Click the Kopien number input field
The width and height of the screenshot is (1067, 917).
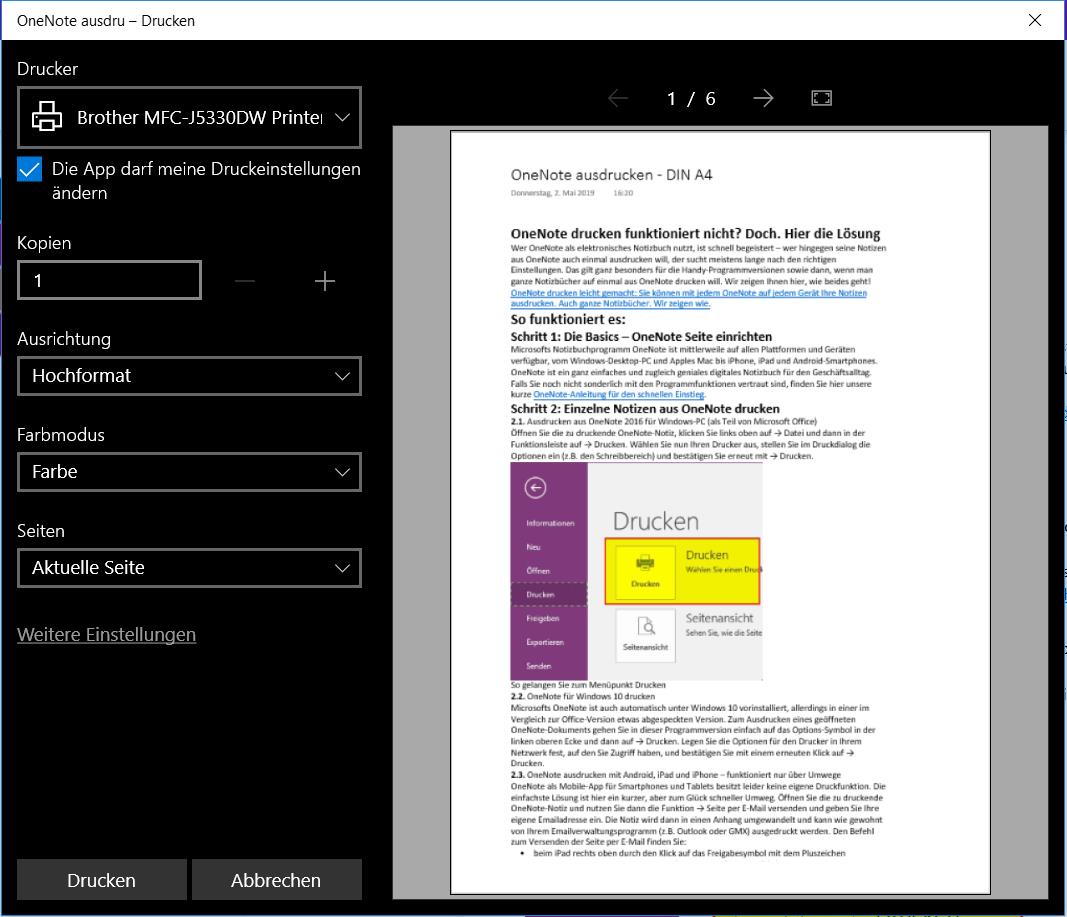coord(110,280)
